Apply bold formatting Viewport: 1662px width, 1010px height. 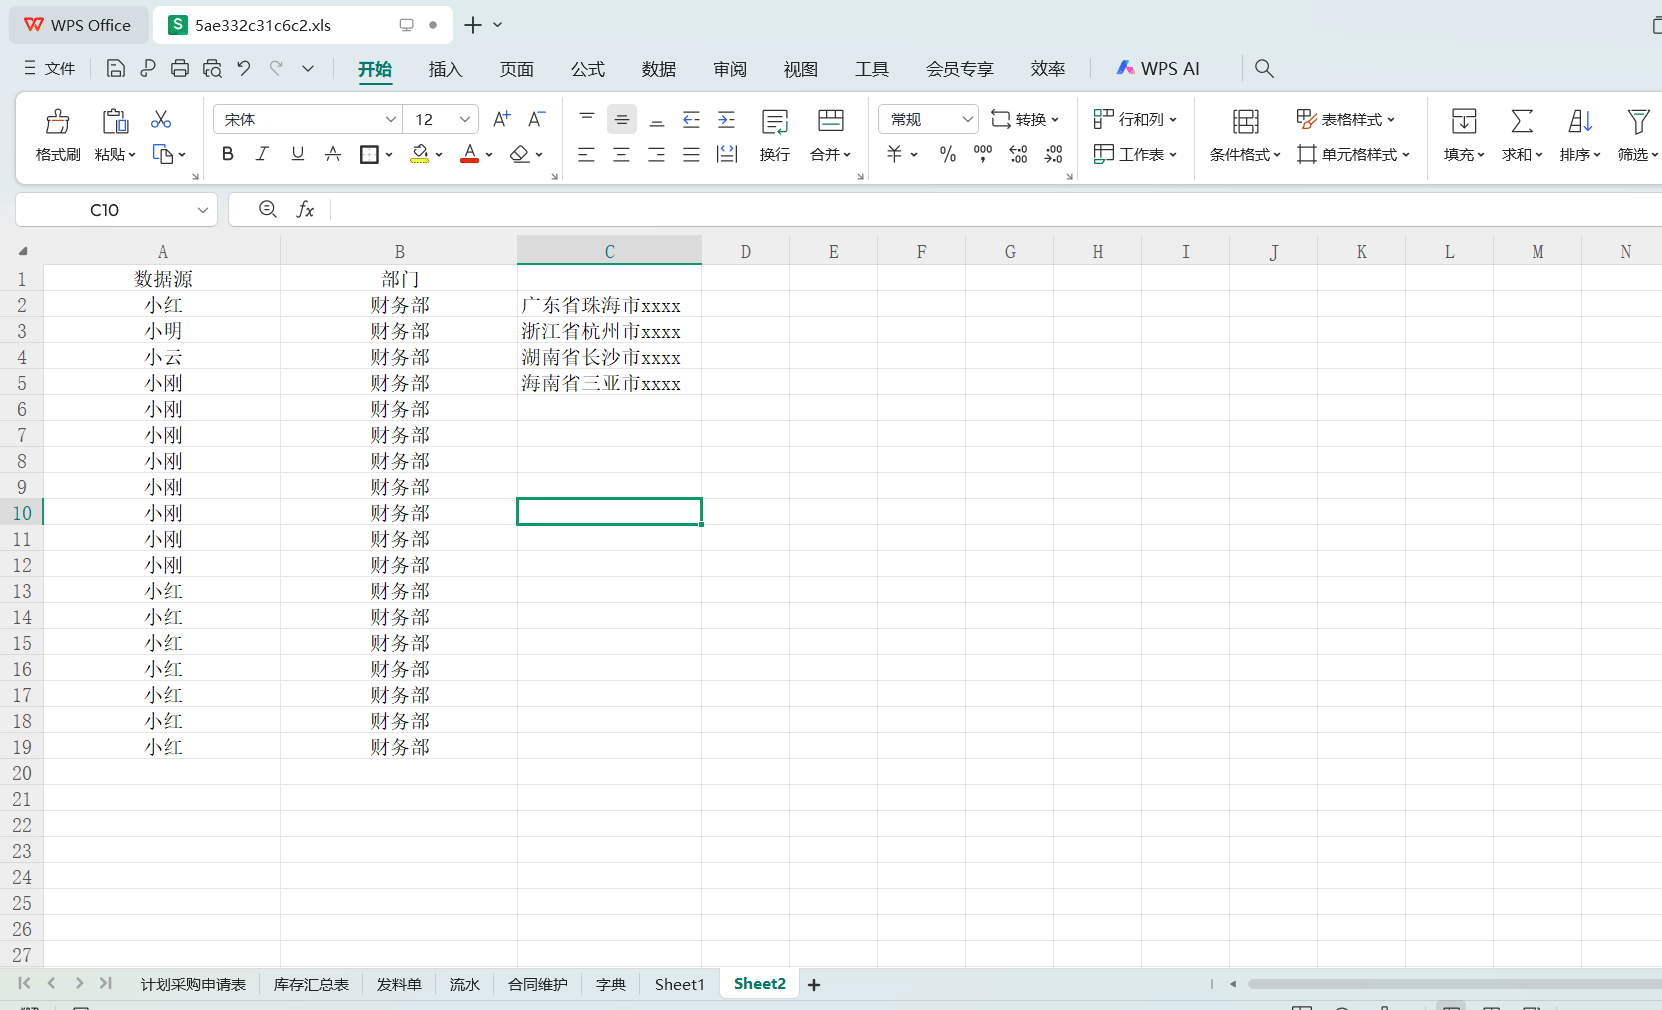pos(227,154)
